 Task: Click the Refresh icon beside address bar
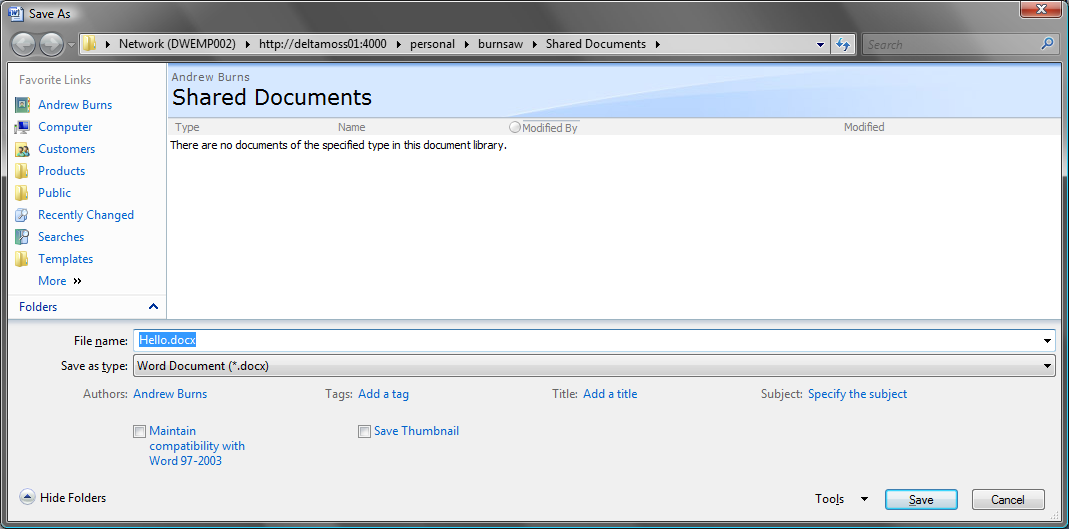click(843, 44)
